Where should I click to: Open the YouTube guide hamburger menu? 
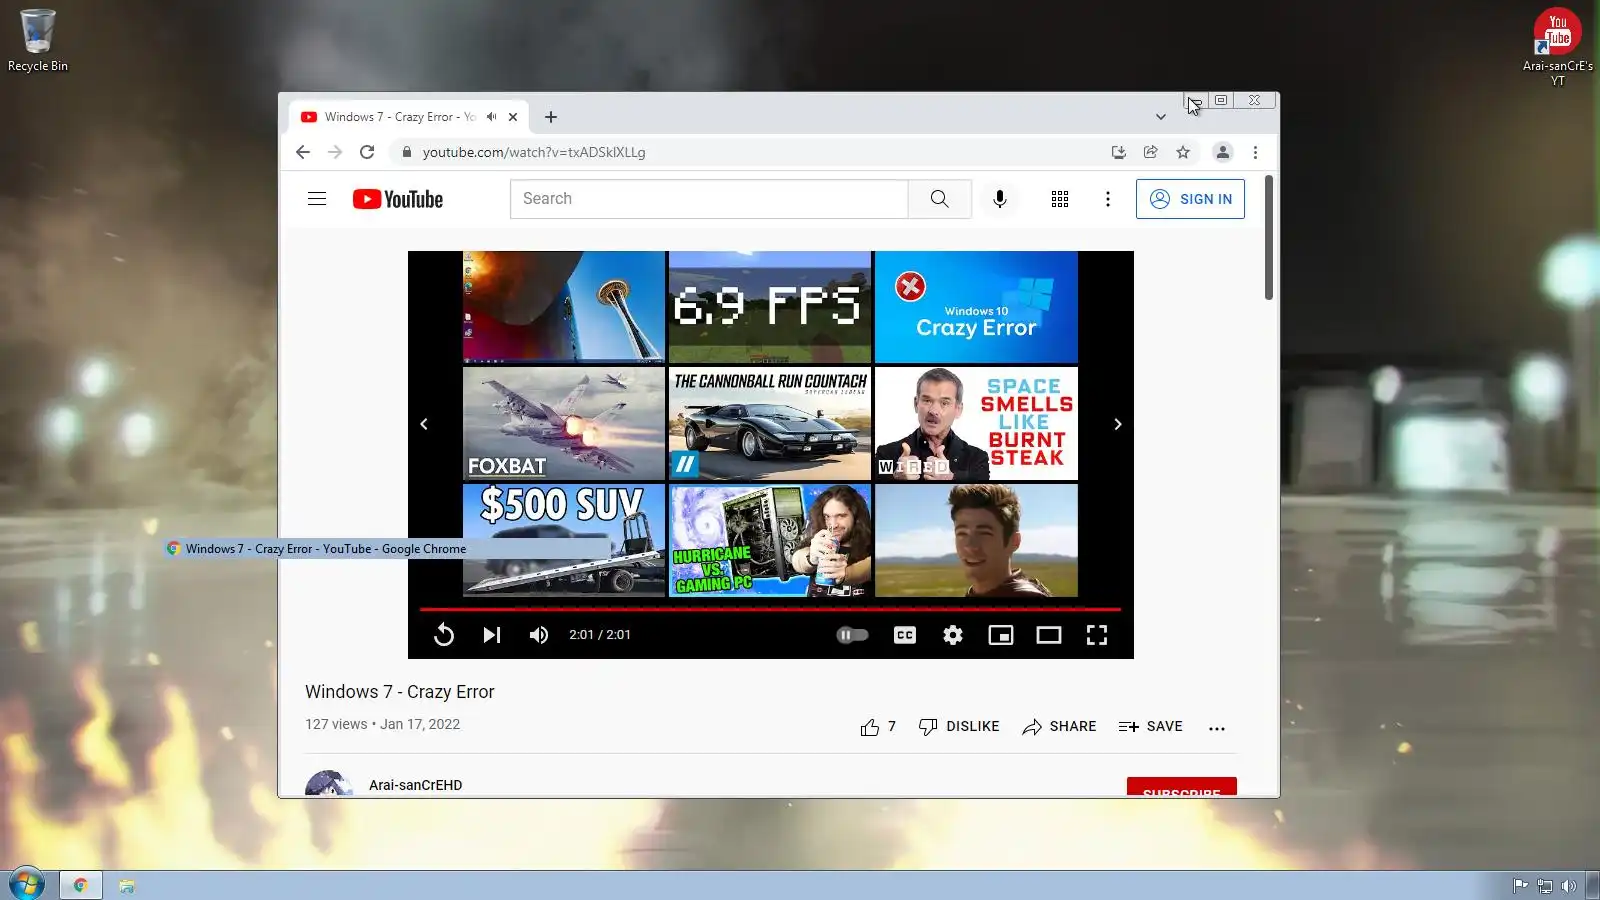click(317, 199)
